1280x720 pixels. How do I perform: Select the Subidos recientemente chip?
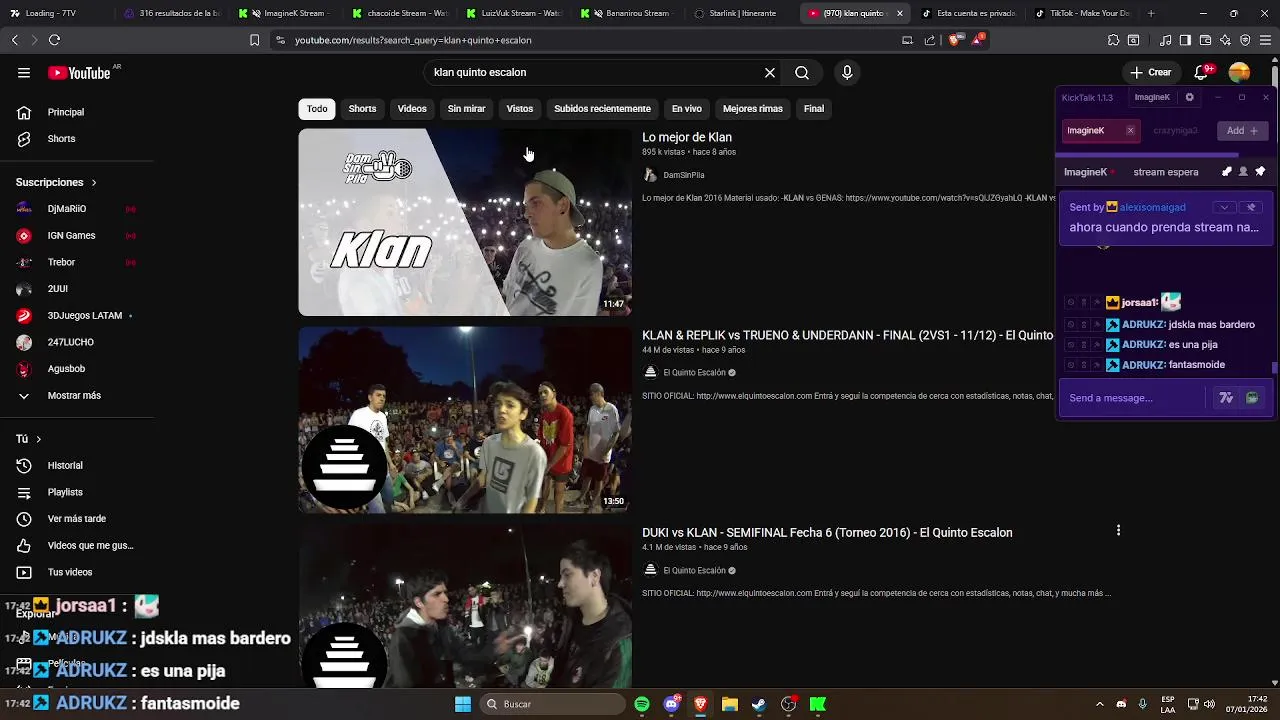click(602, 108)
